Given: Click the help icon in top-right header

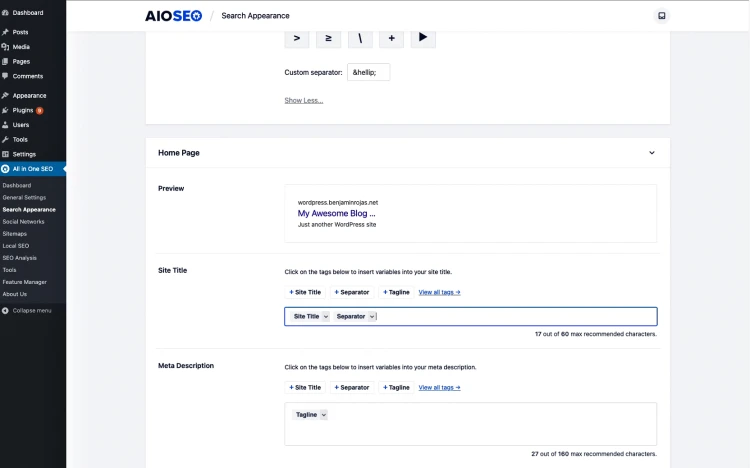Looking at the screenshot, I should (662, 16).
